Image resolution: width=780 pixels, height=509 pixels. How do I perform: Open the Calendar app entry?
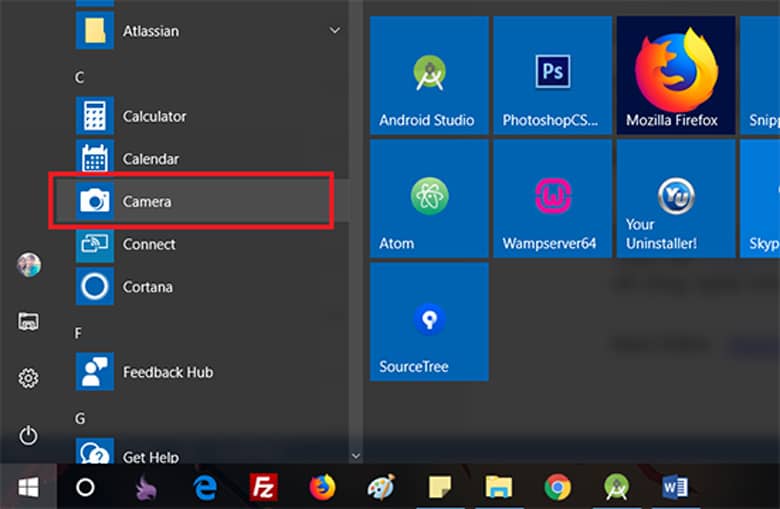coord(190,159)
